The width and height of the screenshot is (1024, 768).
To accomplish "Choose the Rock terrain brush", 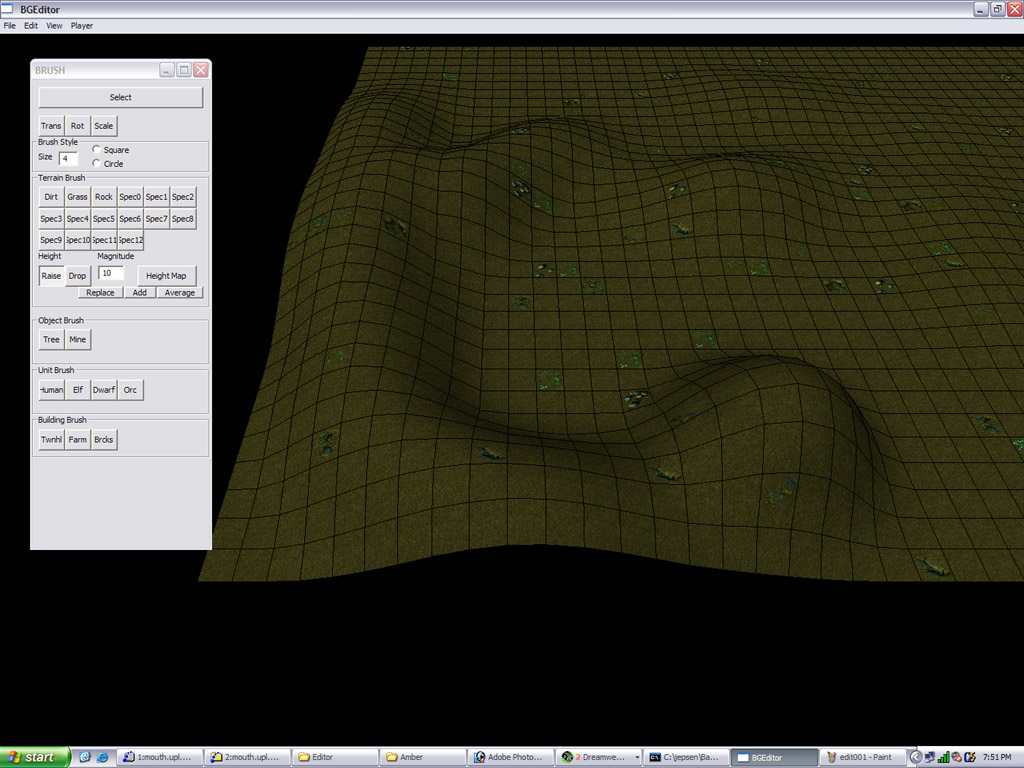I will click(x=104, y=197).
